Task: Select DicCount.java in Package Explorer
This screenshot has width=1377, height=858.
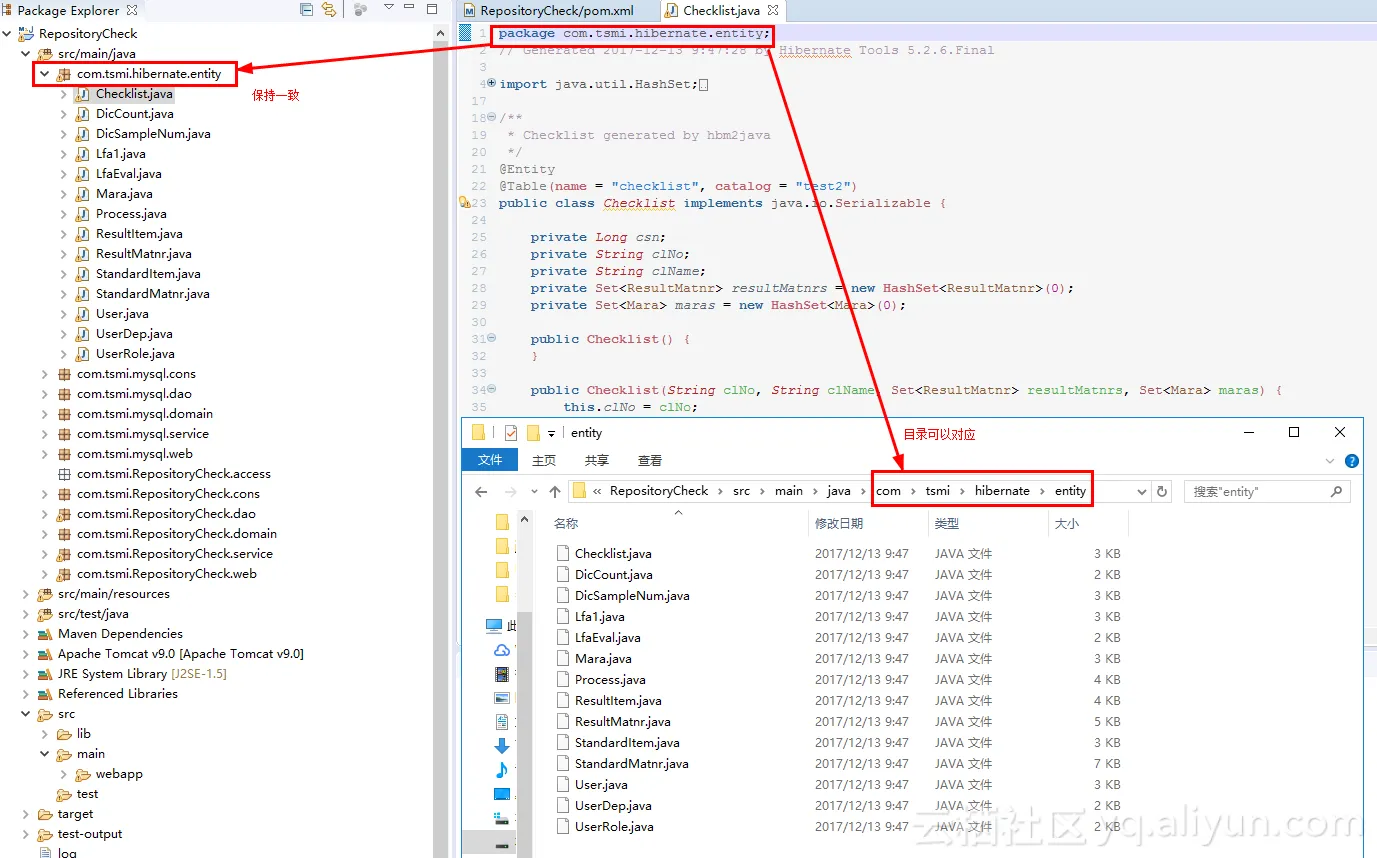Action: [134, 114]
